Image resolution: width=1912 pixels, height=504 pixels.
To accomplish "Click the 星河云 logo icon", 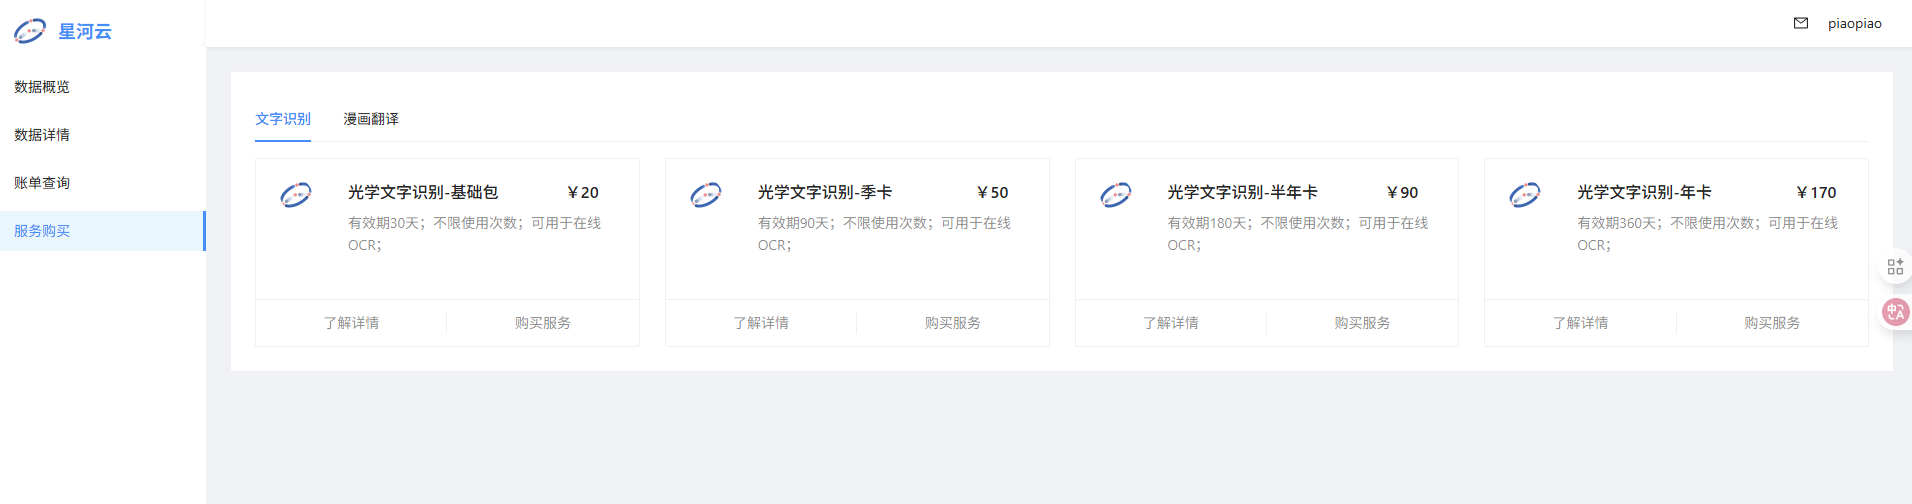I will (30, 31).
